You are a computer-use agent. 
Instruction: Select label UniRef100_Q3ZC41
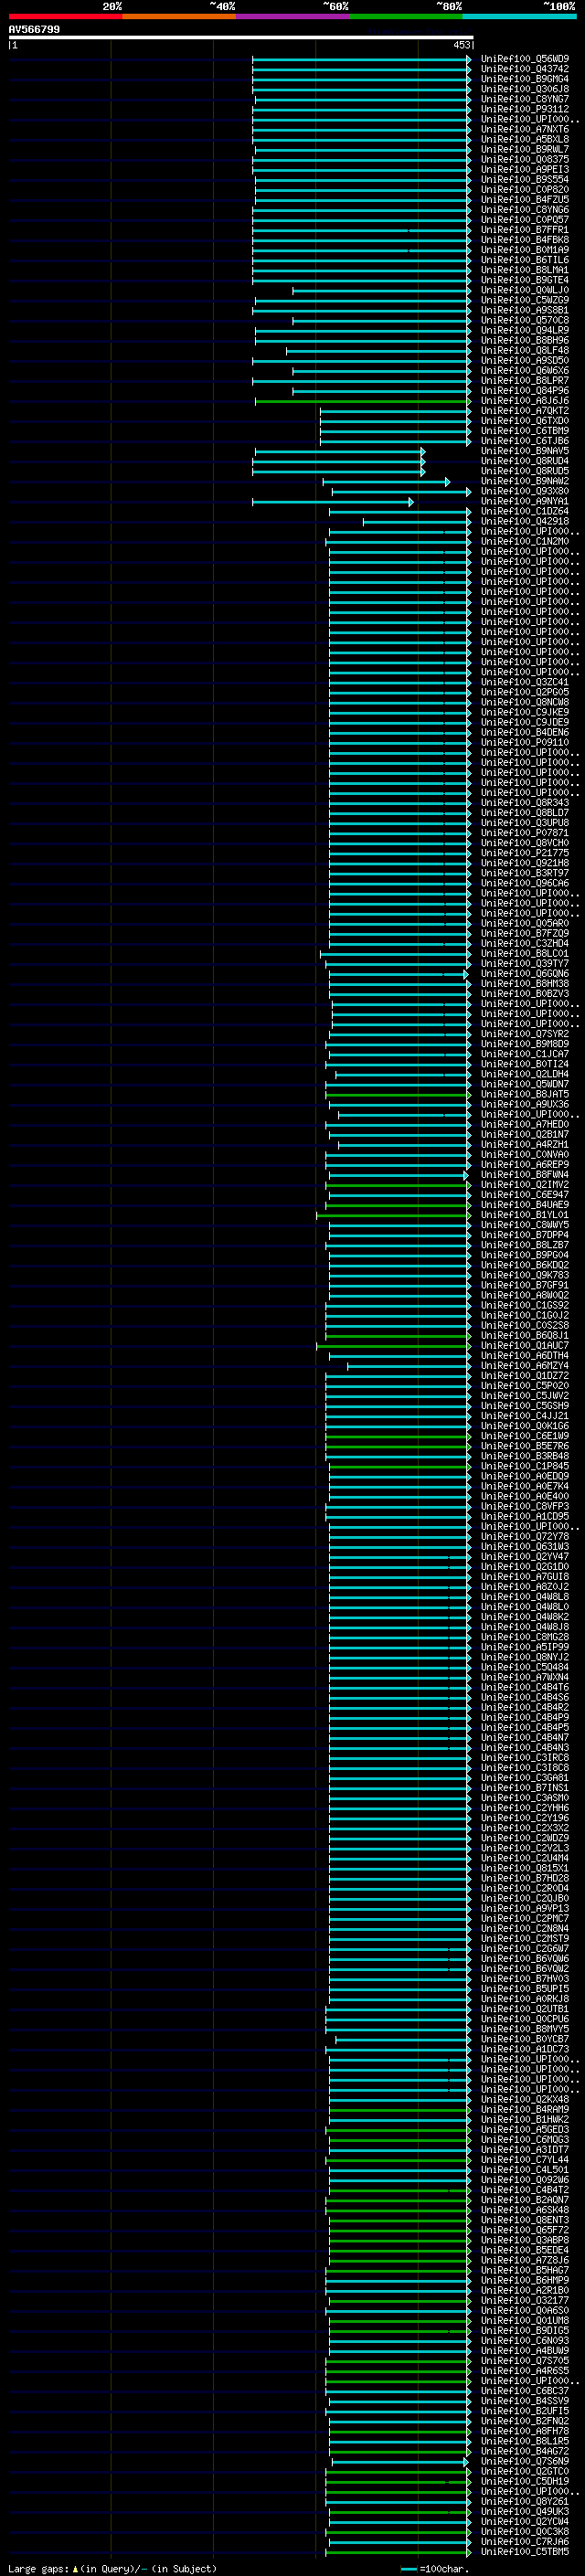524,682
